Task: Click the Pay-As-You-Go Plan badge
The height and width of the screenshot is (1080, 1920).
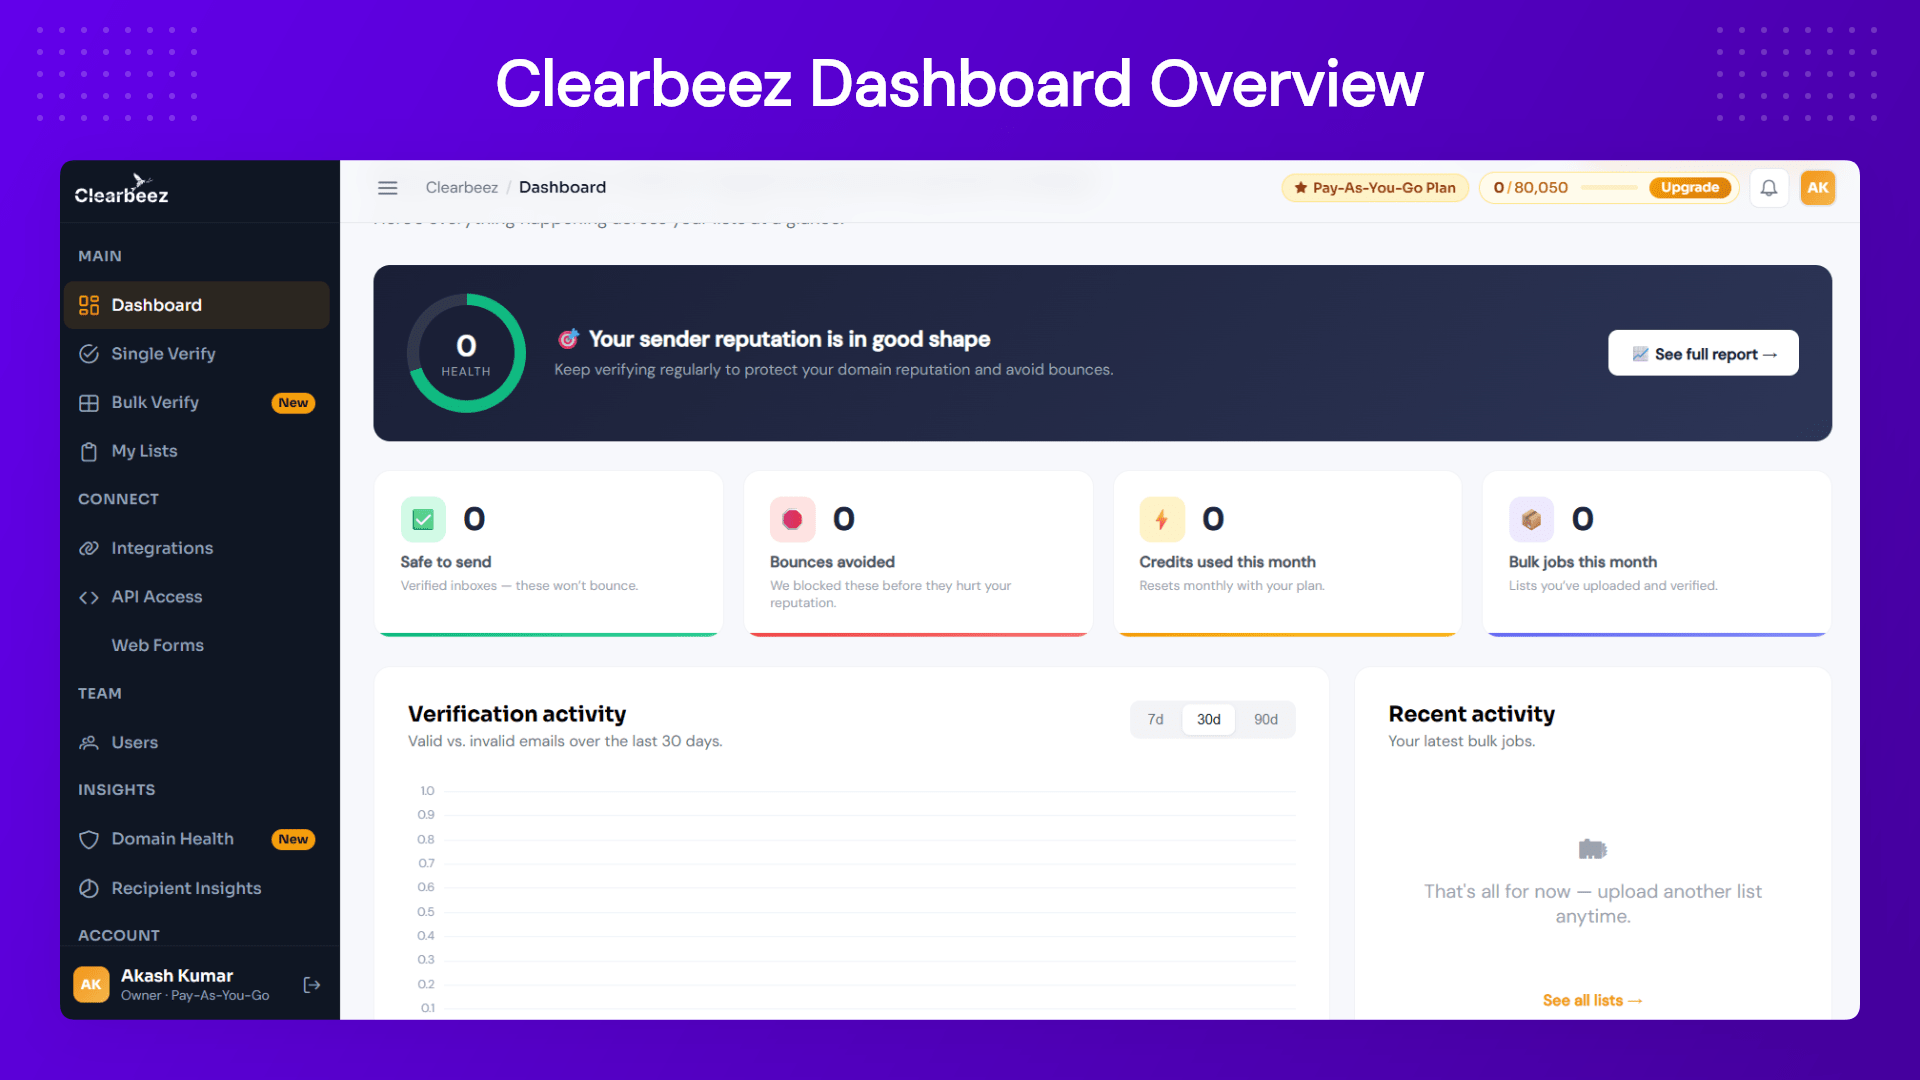Action: tap(1375, 187)
